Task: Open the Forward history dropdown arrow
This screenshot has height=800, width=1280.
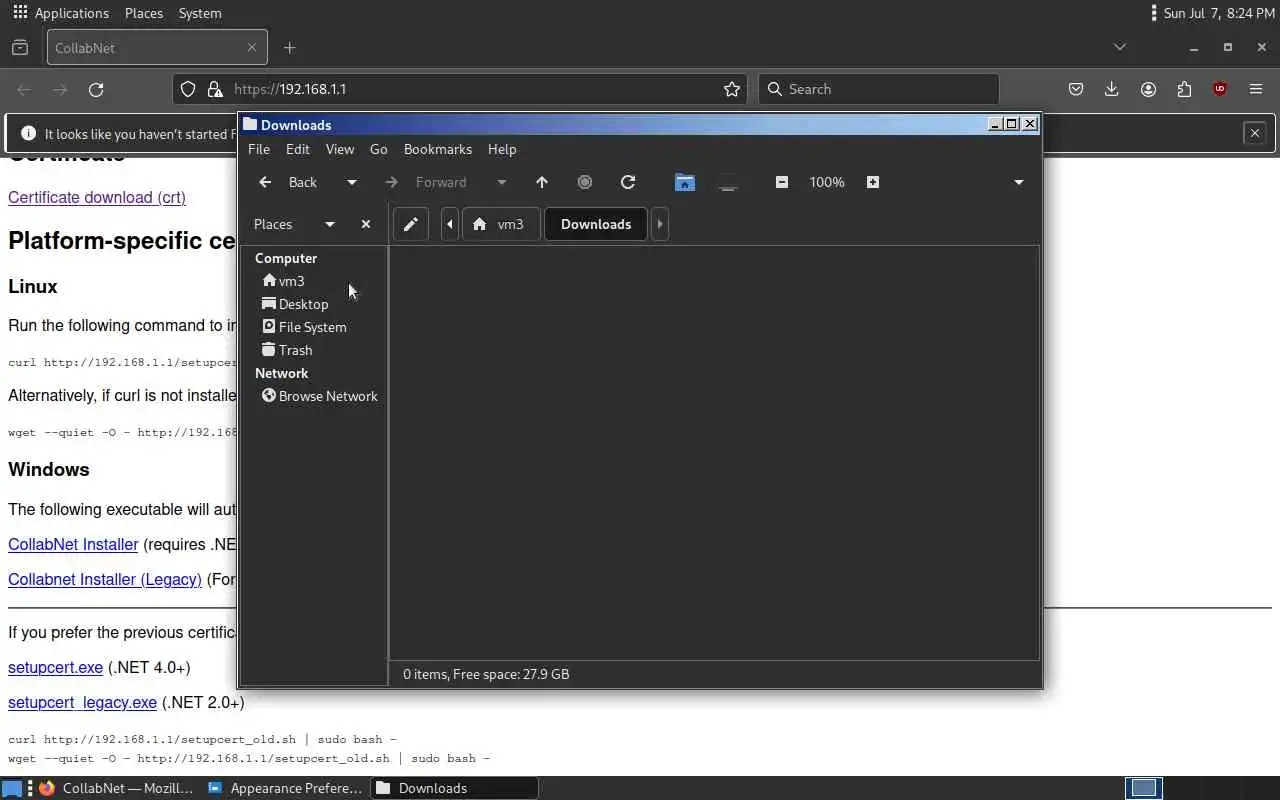Action: (x=502, y=182)
